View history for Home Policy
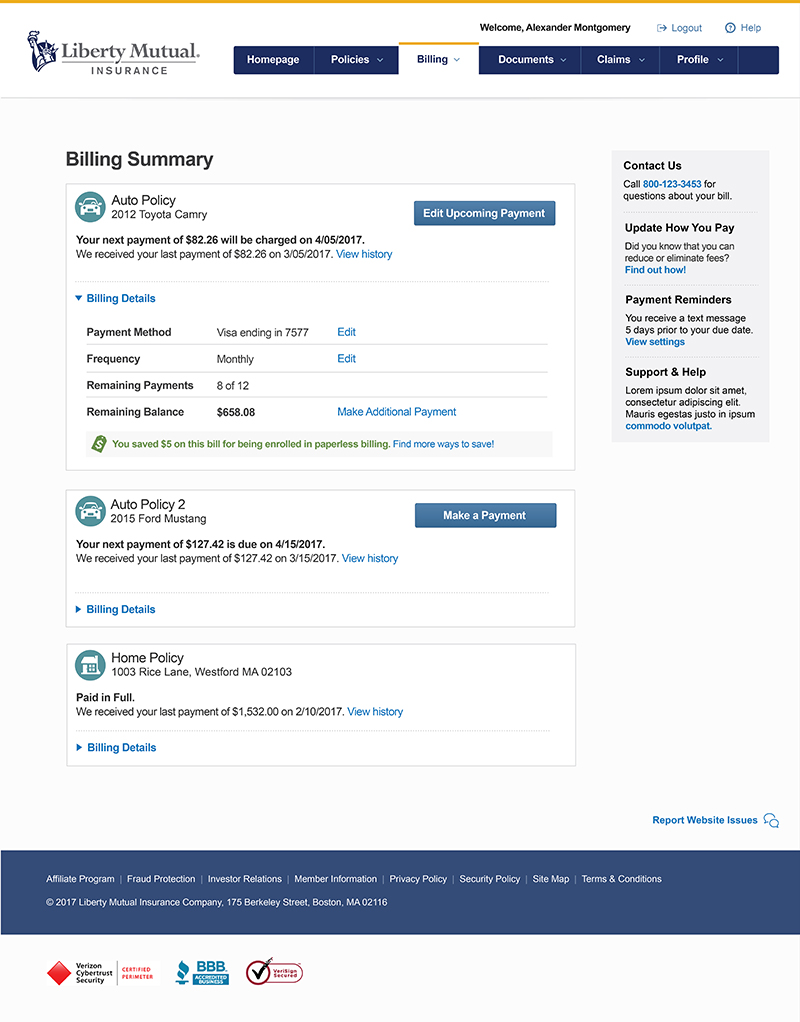Viewport: 800px width, 1022px height. (x=375, y=712)
